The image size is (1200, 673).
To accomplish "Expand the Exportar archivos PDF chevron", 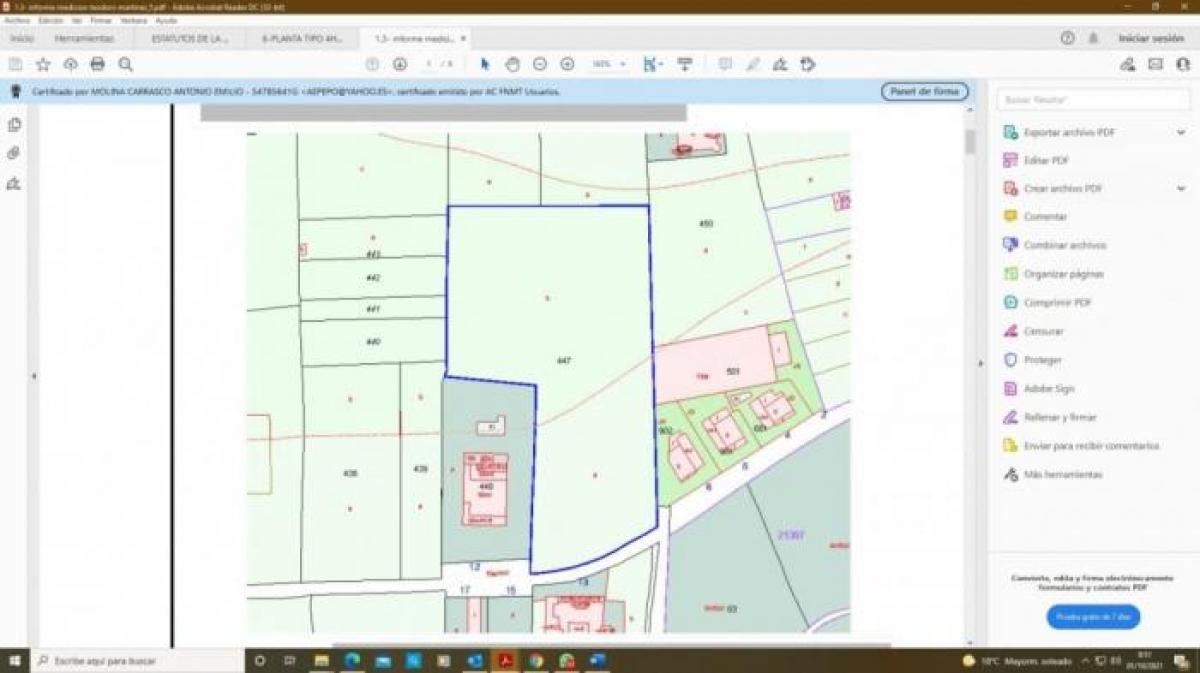I will point(1183,130).
